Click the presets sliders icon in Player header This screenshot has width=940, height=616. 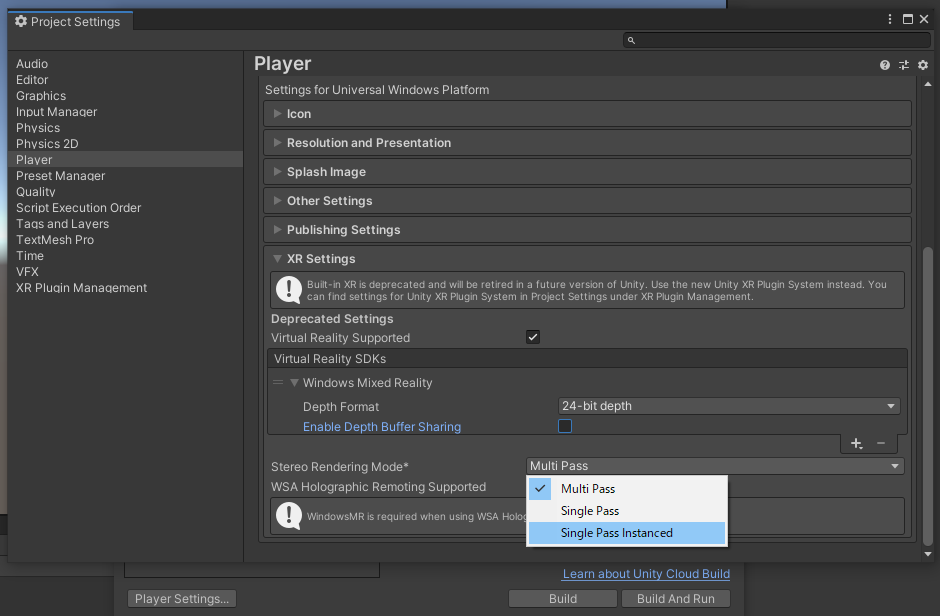coord(904,64)
